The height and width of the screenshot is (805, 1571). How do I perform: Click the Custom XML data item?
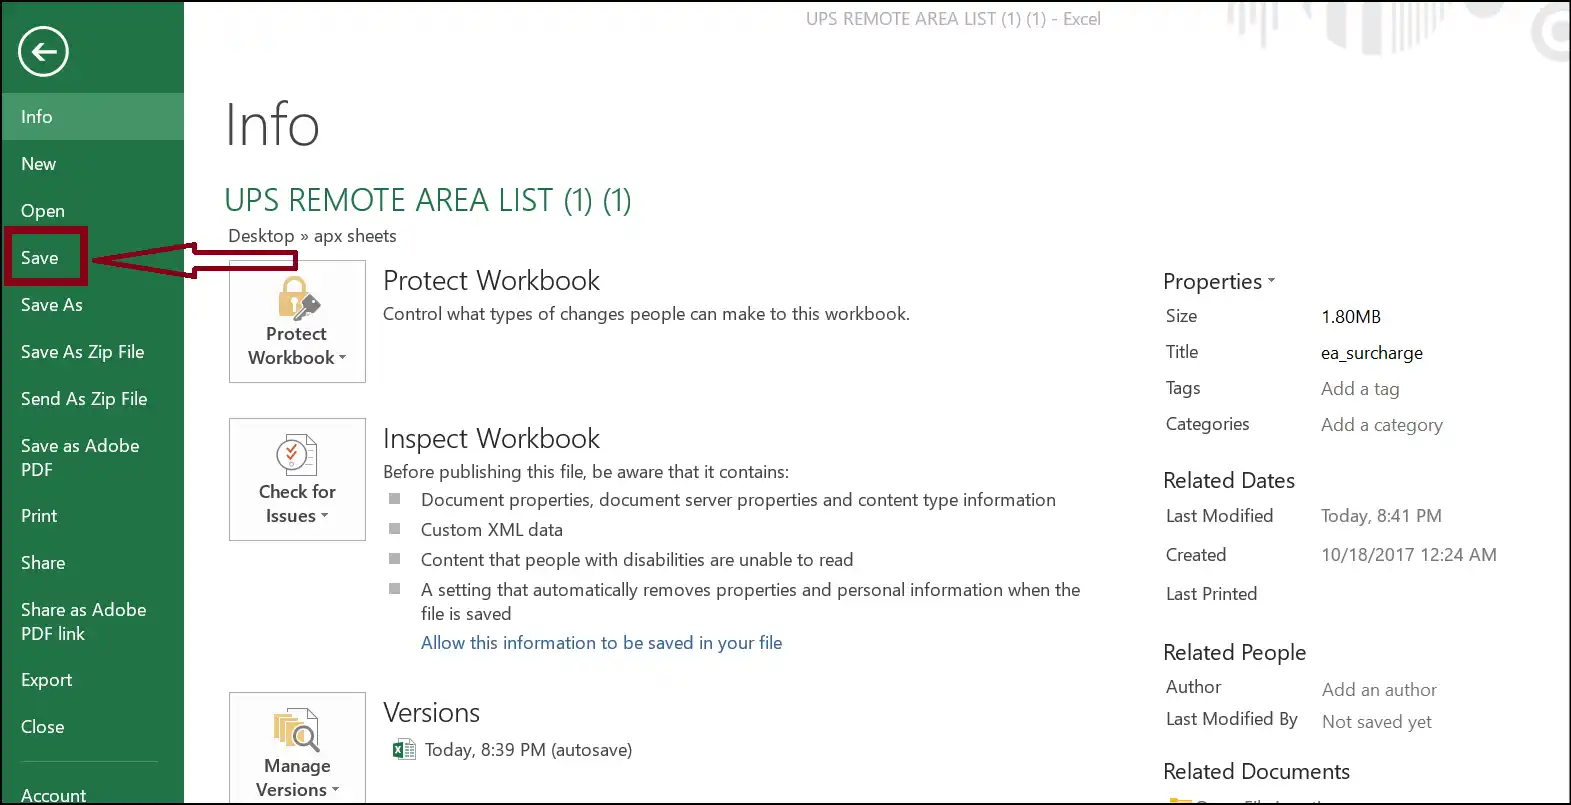tap(491, 530)
